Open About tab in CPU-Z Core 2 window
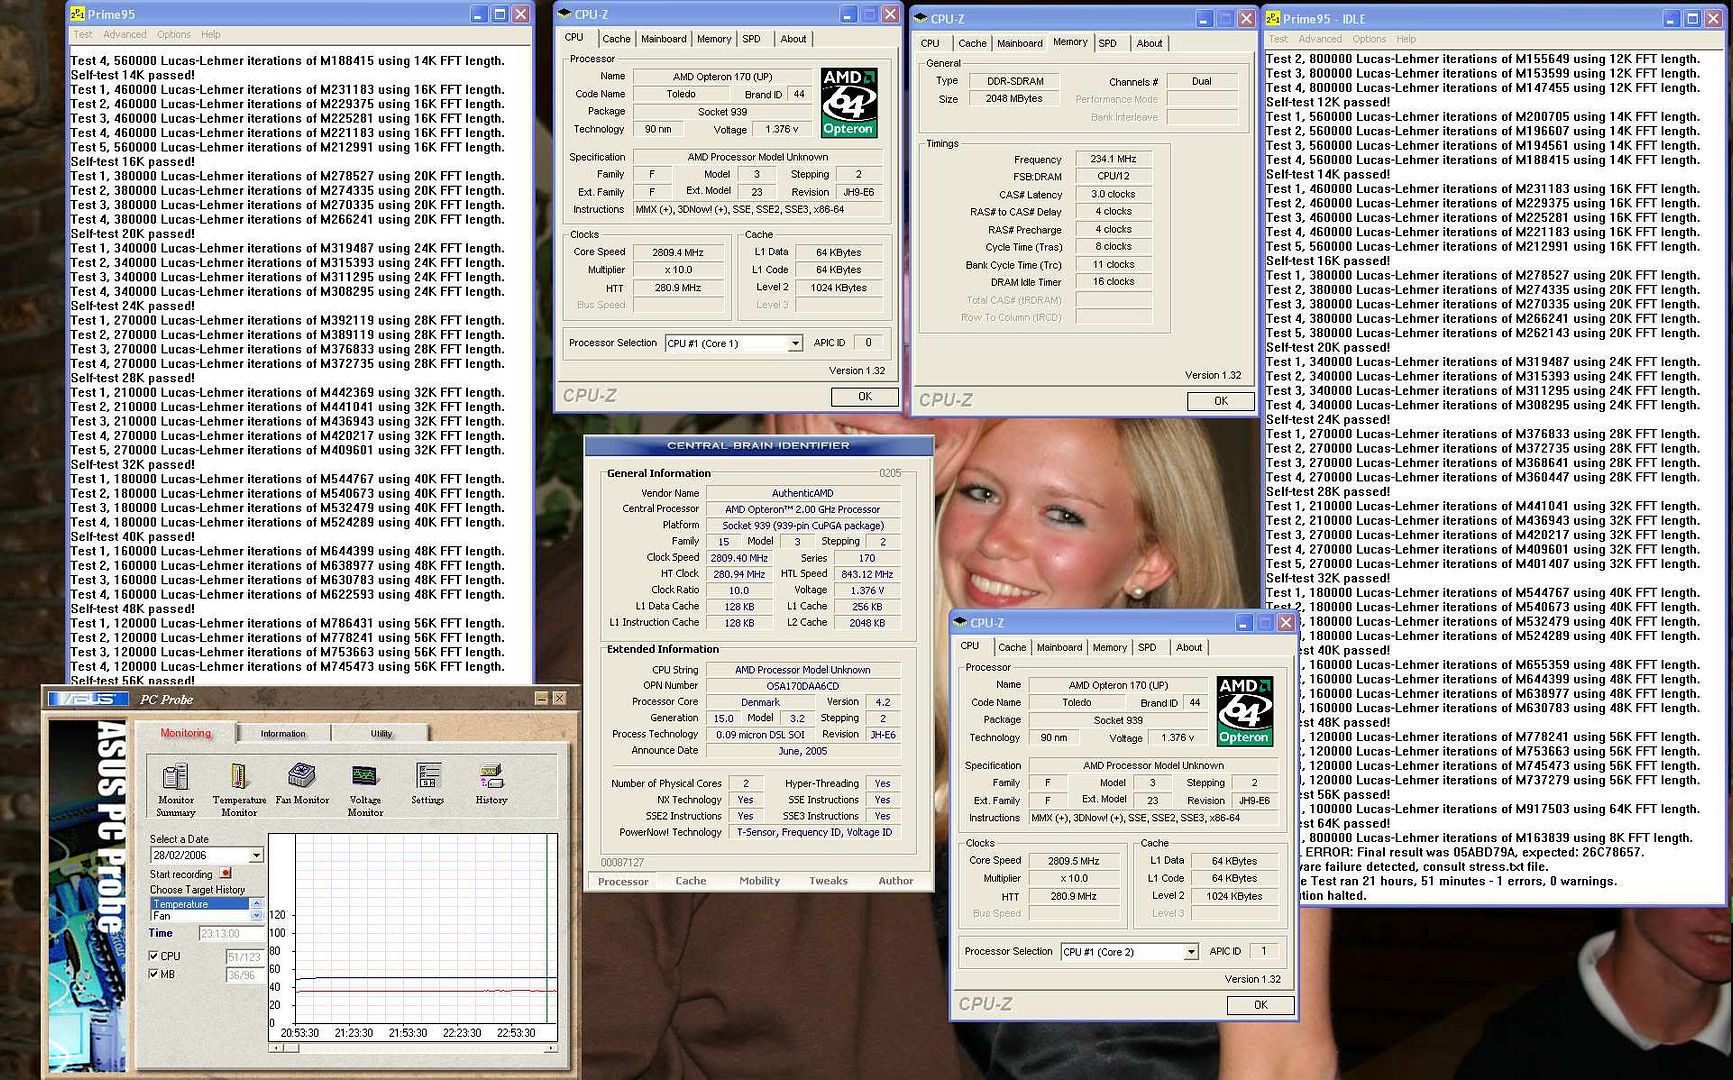The height and width of the screenshot is (1080, 1733). click(1189, 647)
